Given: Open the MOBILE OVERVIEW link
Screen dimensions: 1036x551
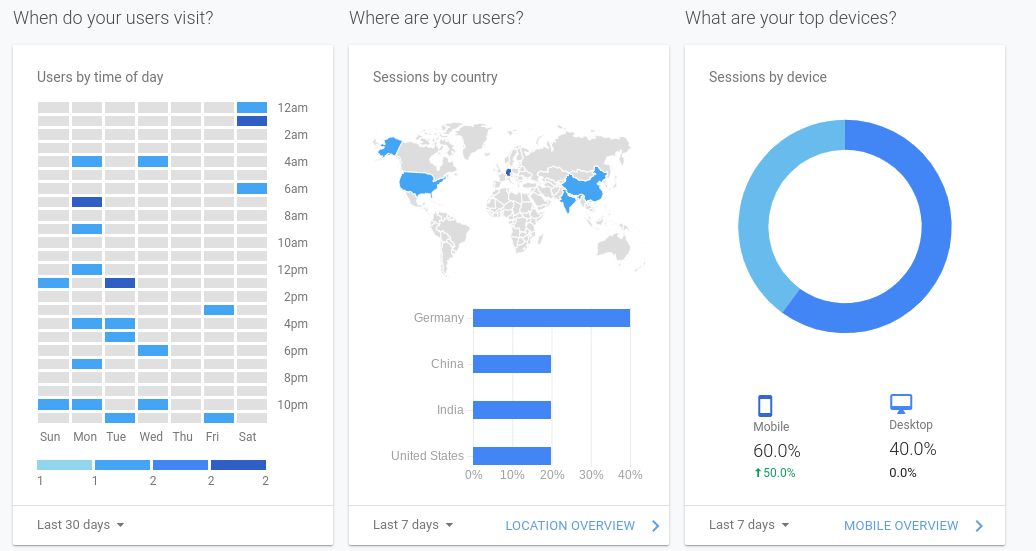Looking at the screenshot, I should 901,526.
